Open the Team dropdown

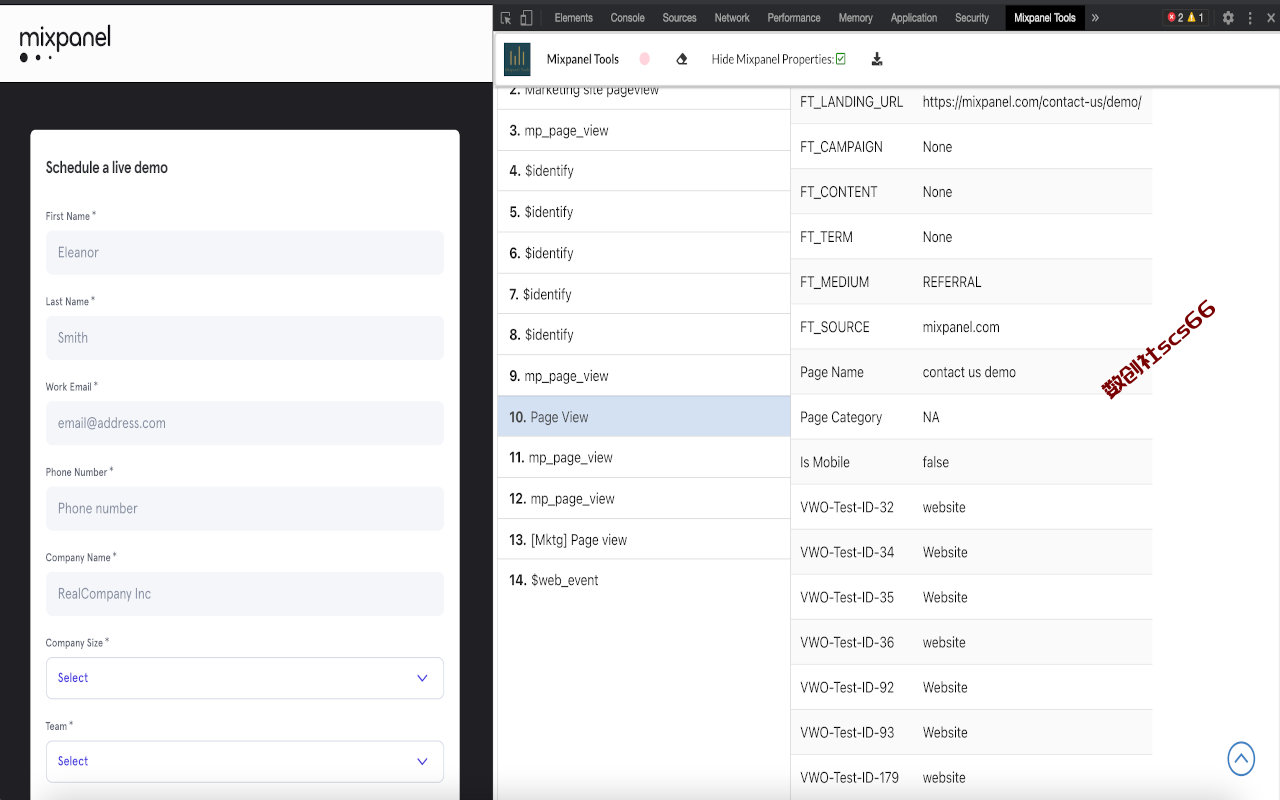pos(245,761)
